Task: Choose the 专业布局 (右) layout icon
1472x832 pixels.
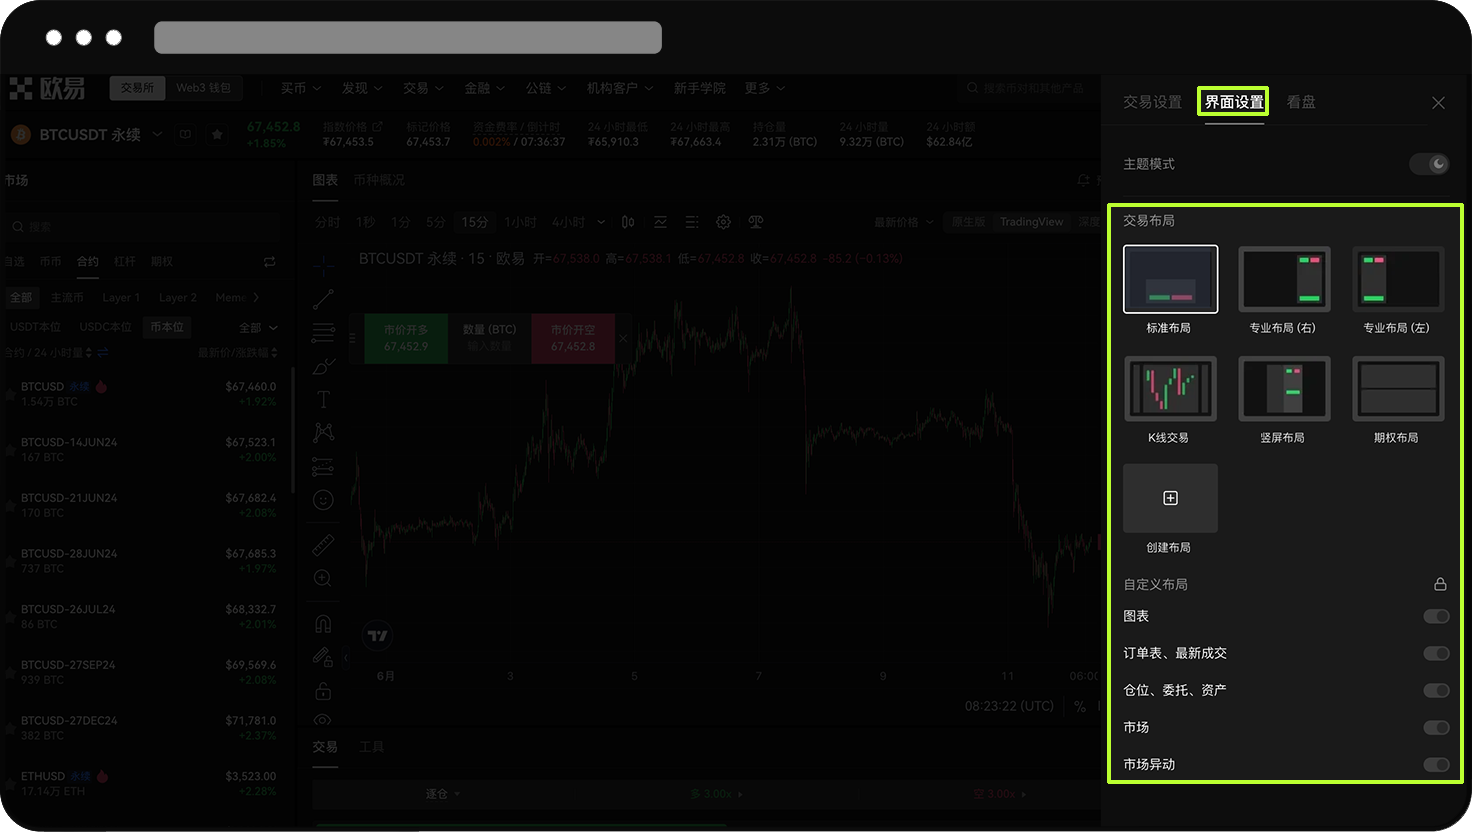Action: tap(1284, 280)
